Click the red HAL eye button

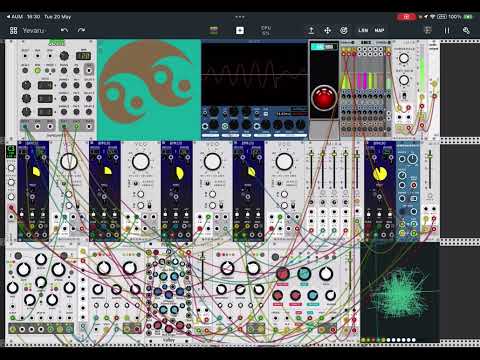coord(323,98)
